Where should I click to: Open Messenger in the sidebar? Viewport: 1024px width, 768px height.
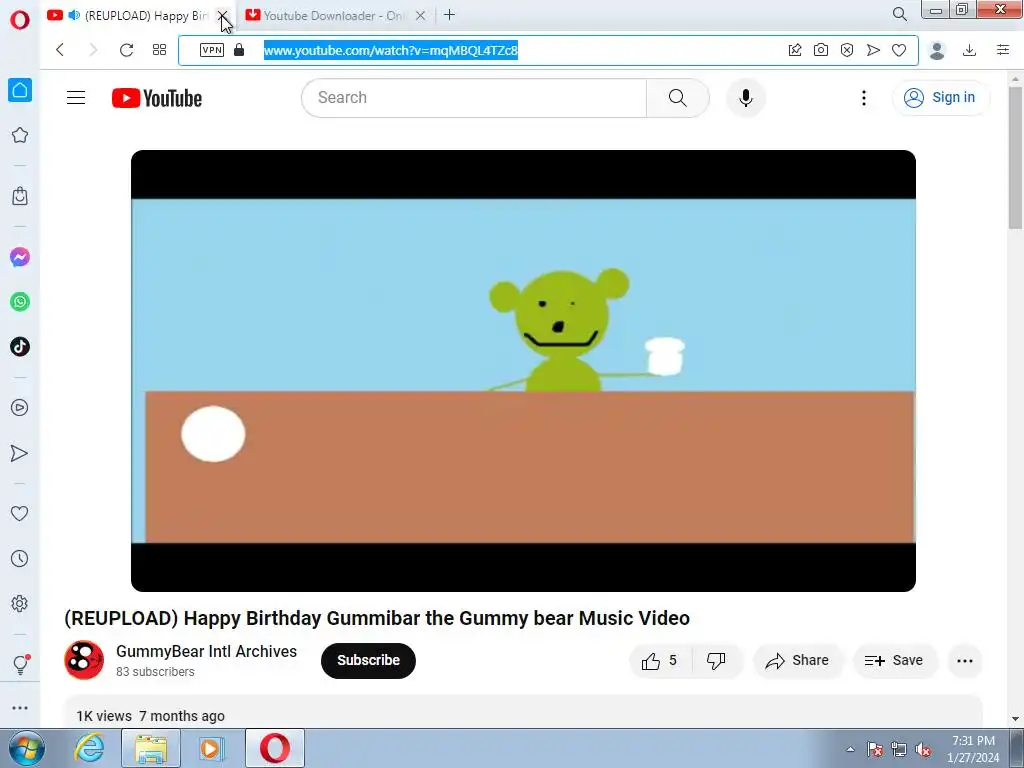[20, 257]
